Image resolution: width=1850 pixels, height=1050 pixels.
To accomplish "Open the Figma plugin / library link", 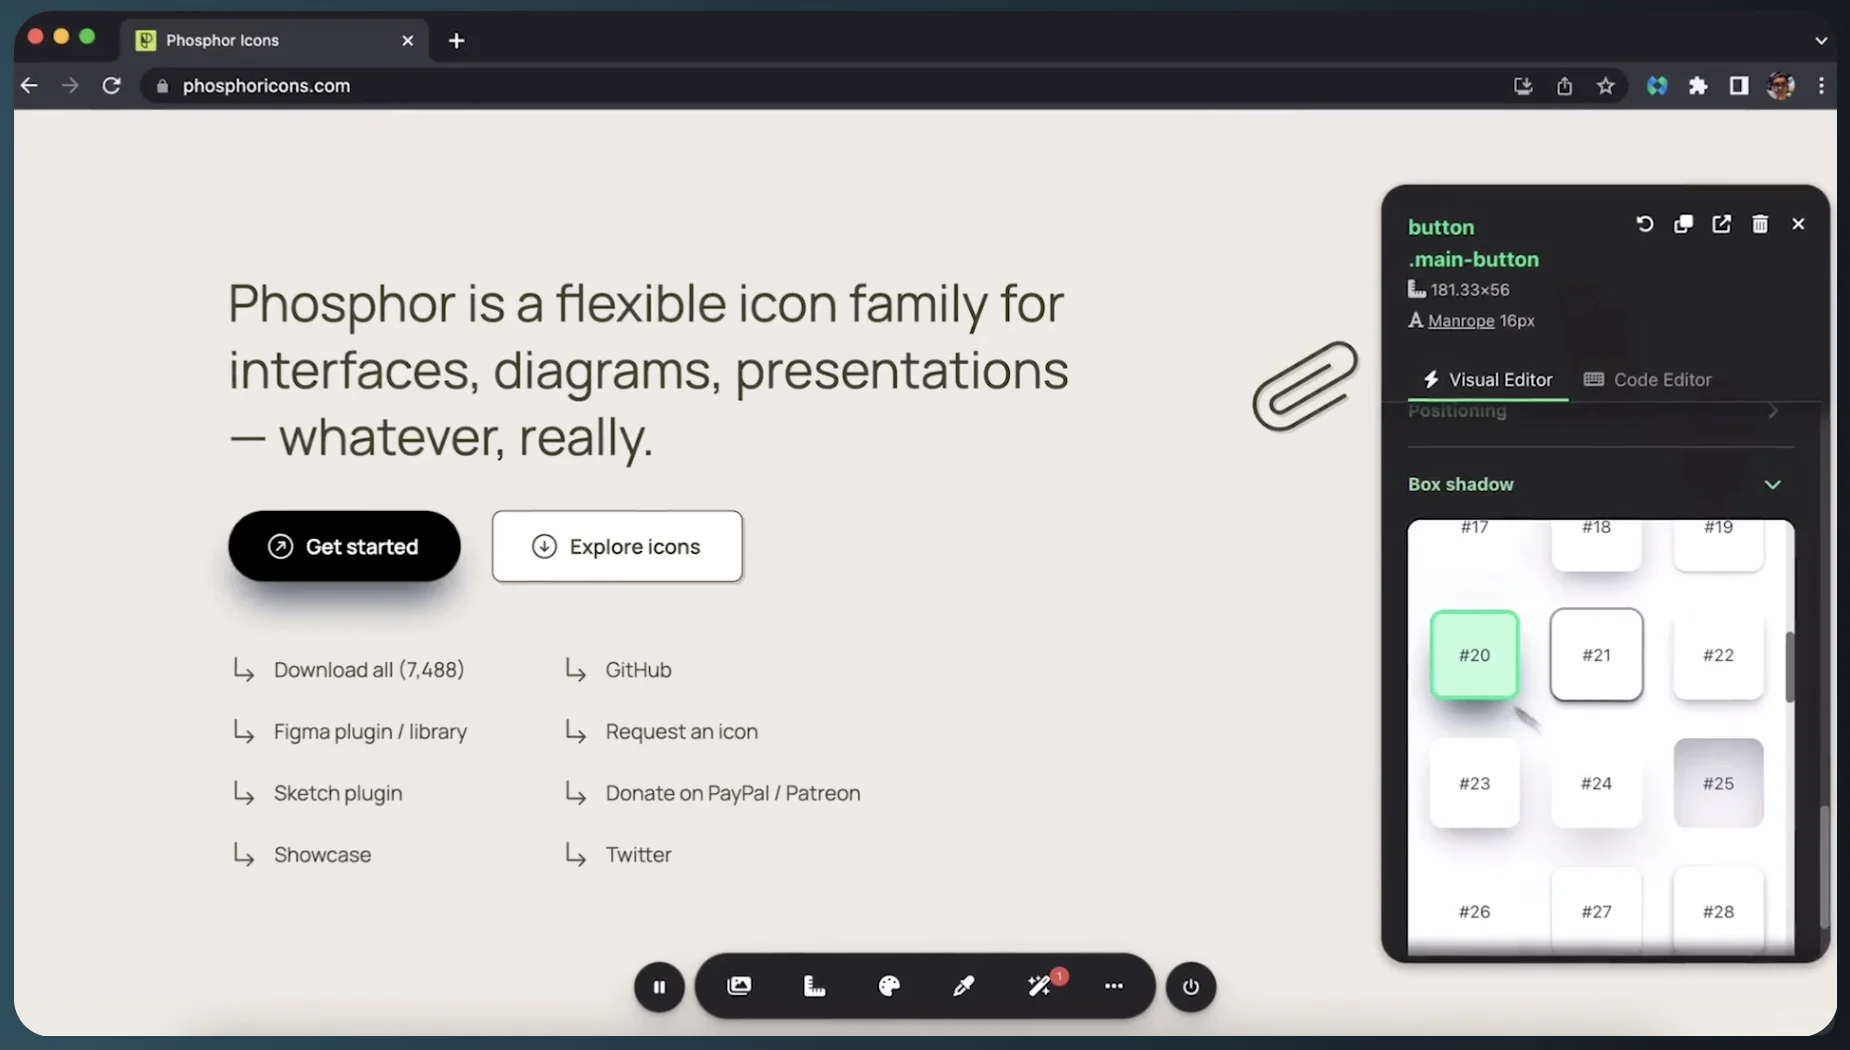I will point(370,732).
